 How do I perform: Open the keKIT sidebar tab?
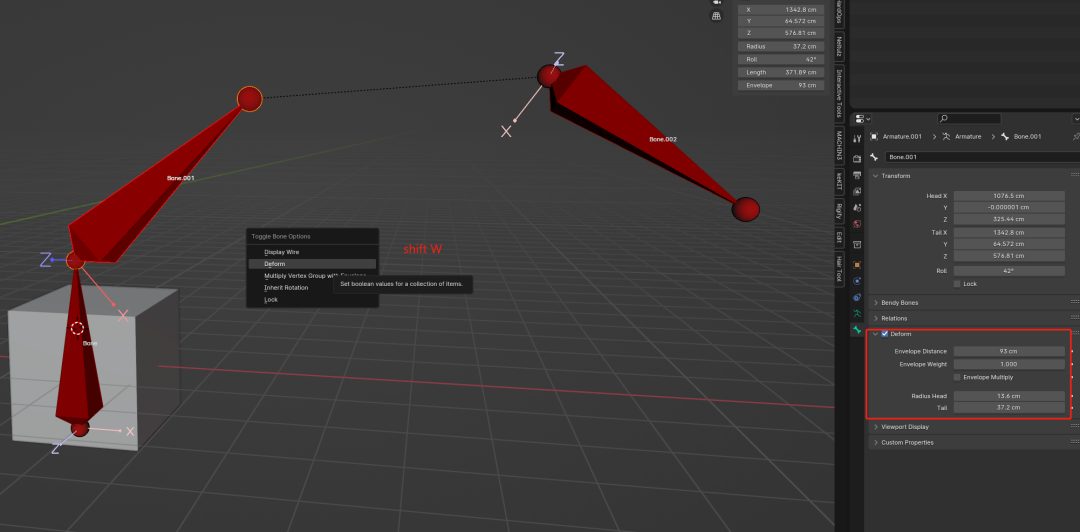click(840, 182)
